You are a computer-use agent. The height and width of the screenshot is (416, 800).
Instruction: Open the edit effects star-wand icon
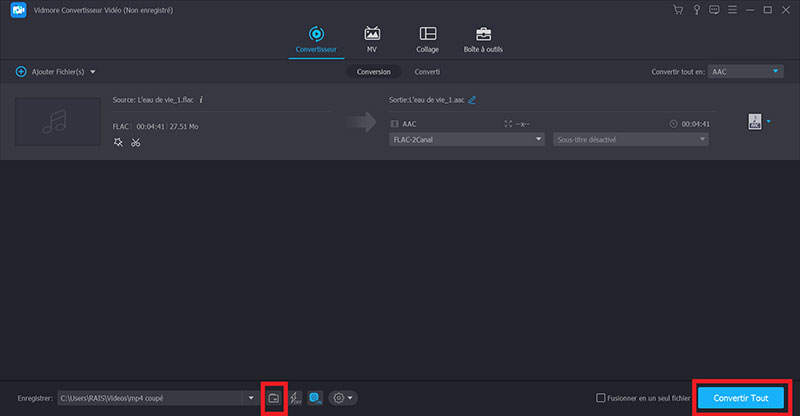[118, 142]
